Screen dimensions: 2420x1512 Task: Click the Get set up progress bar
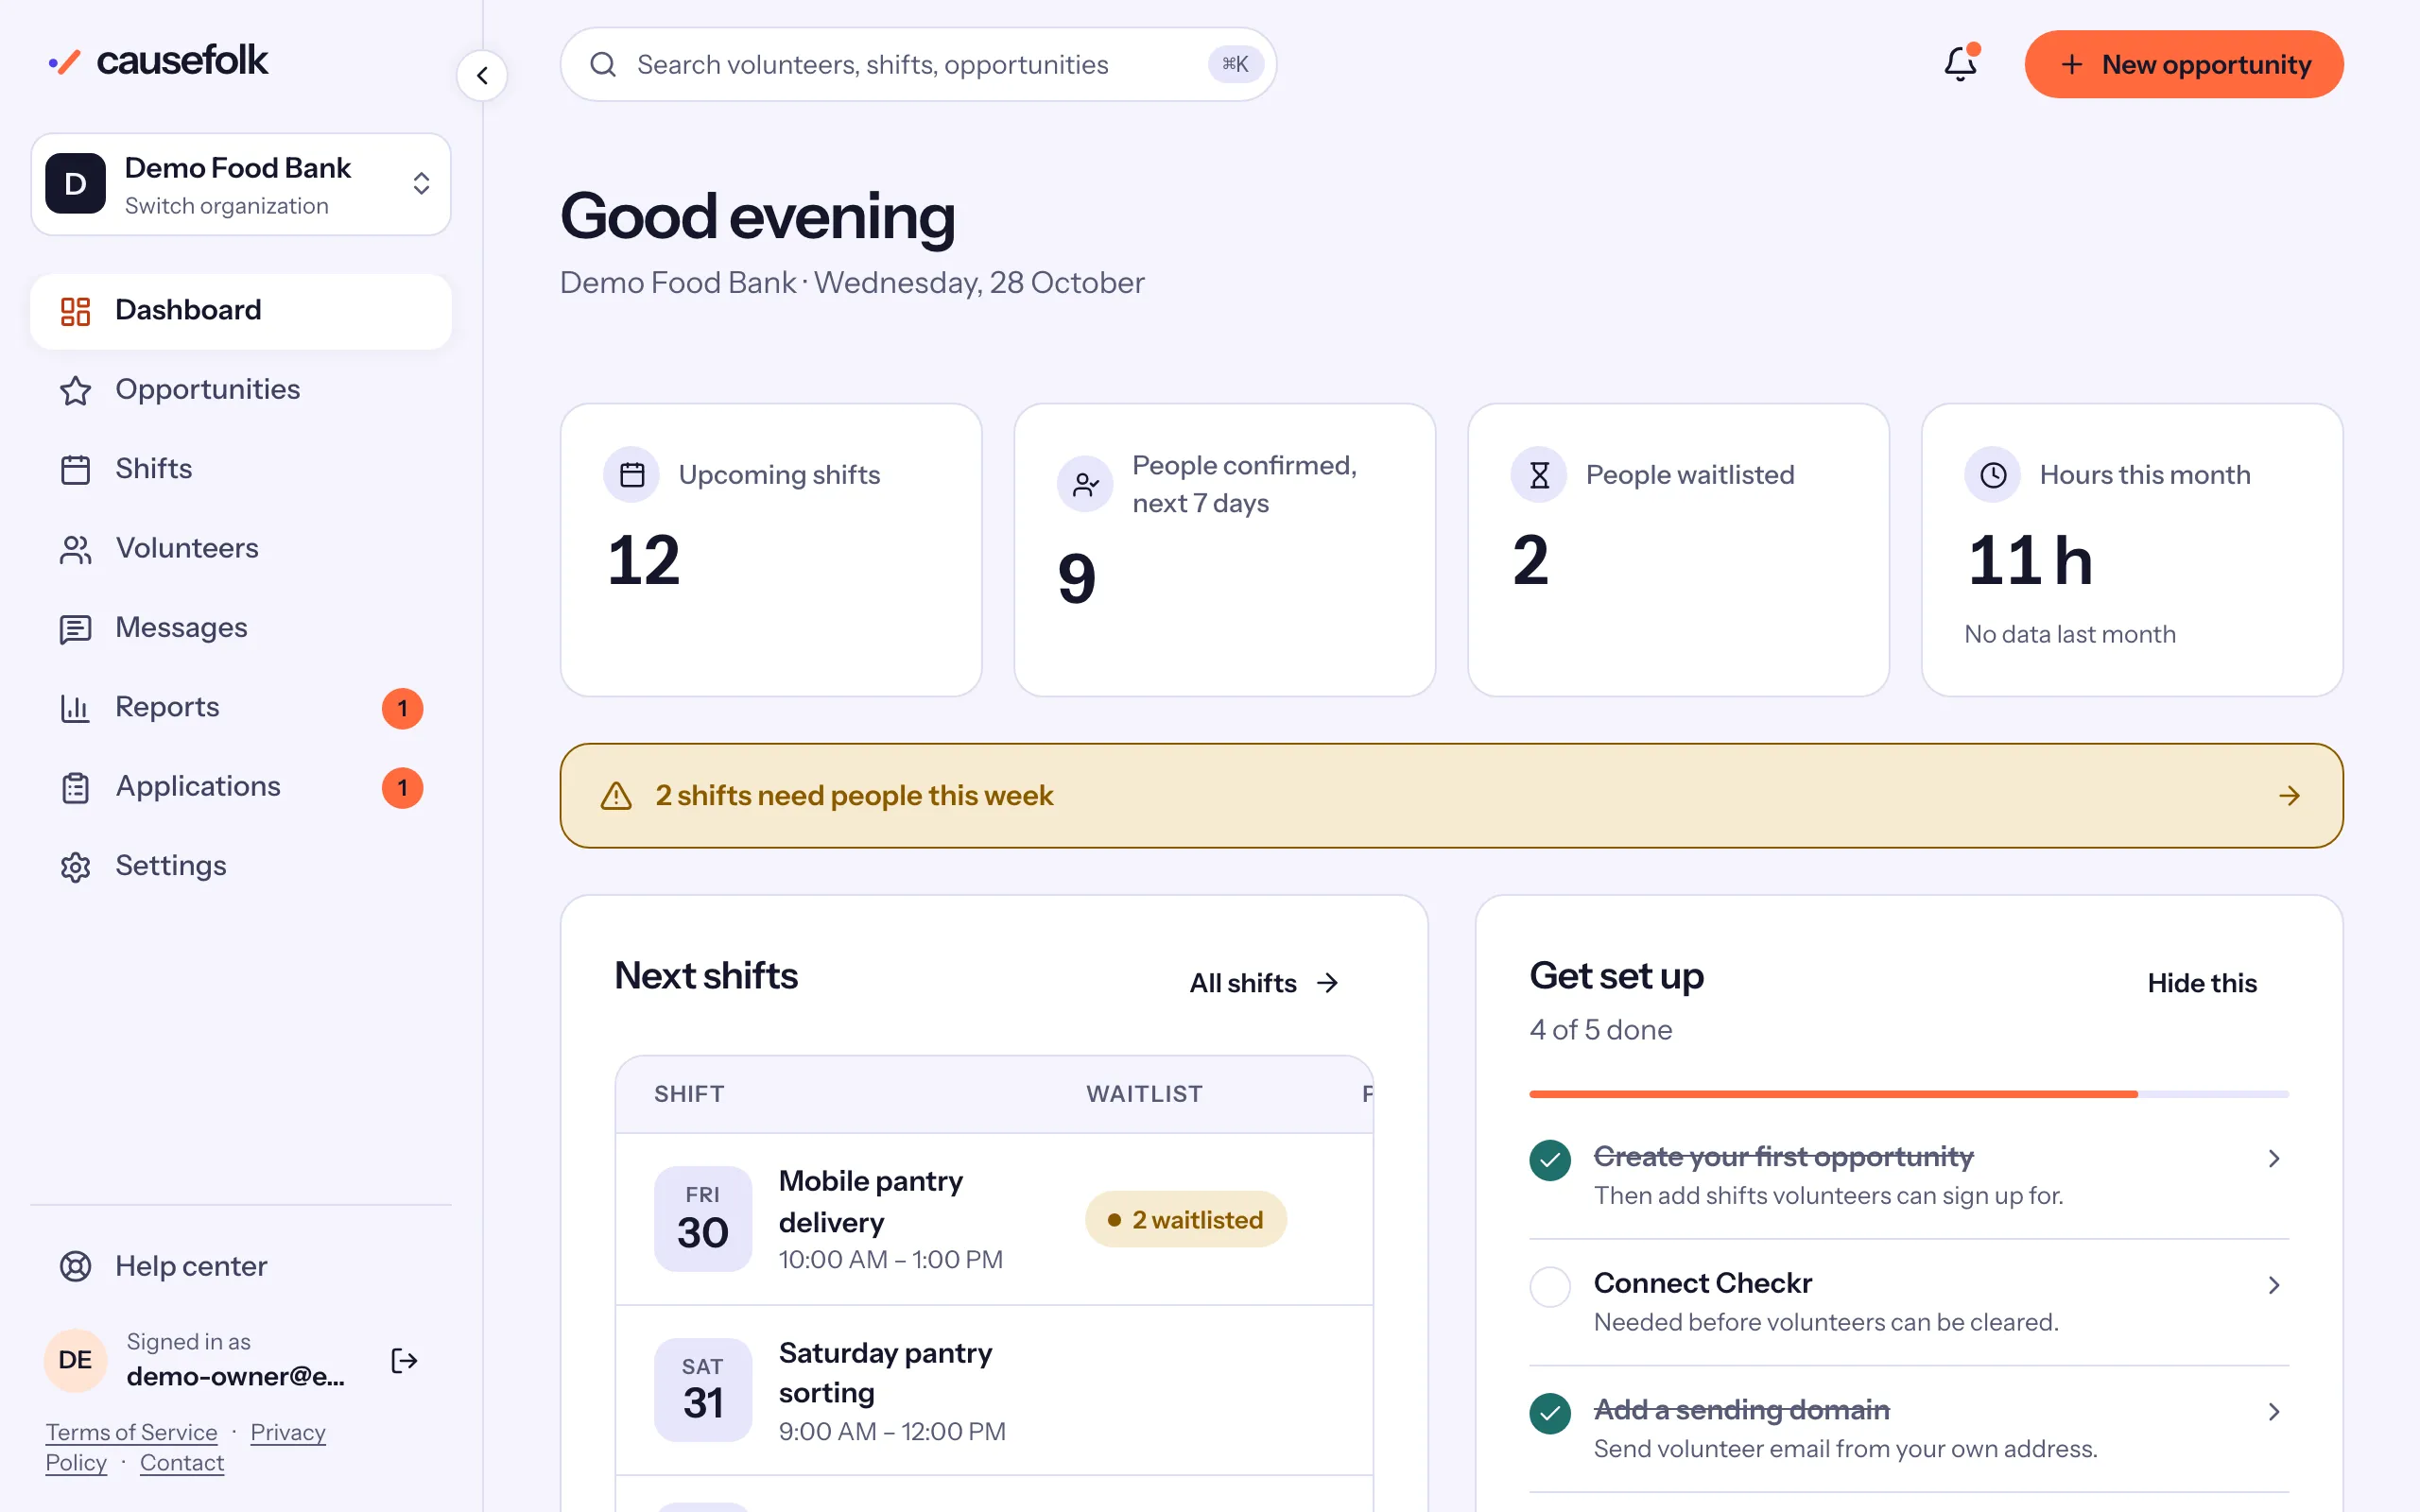(x=1909, y=1094)
